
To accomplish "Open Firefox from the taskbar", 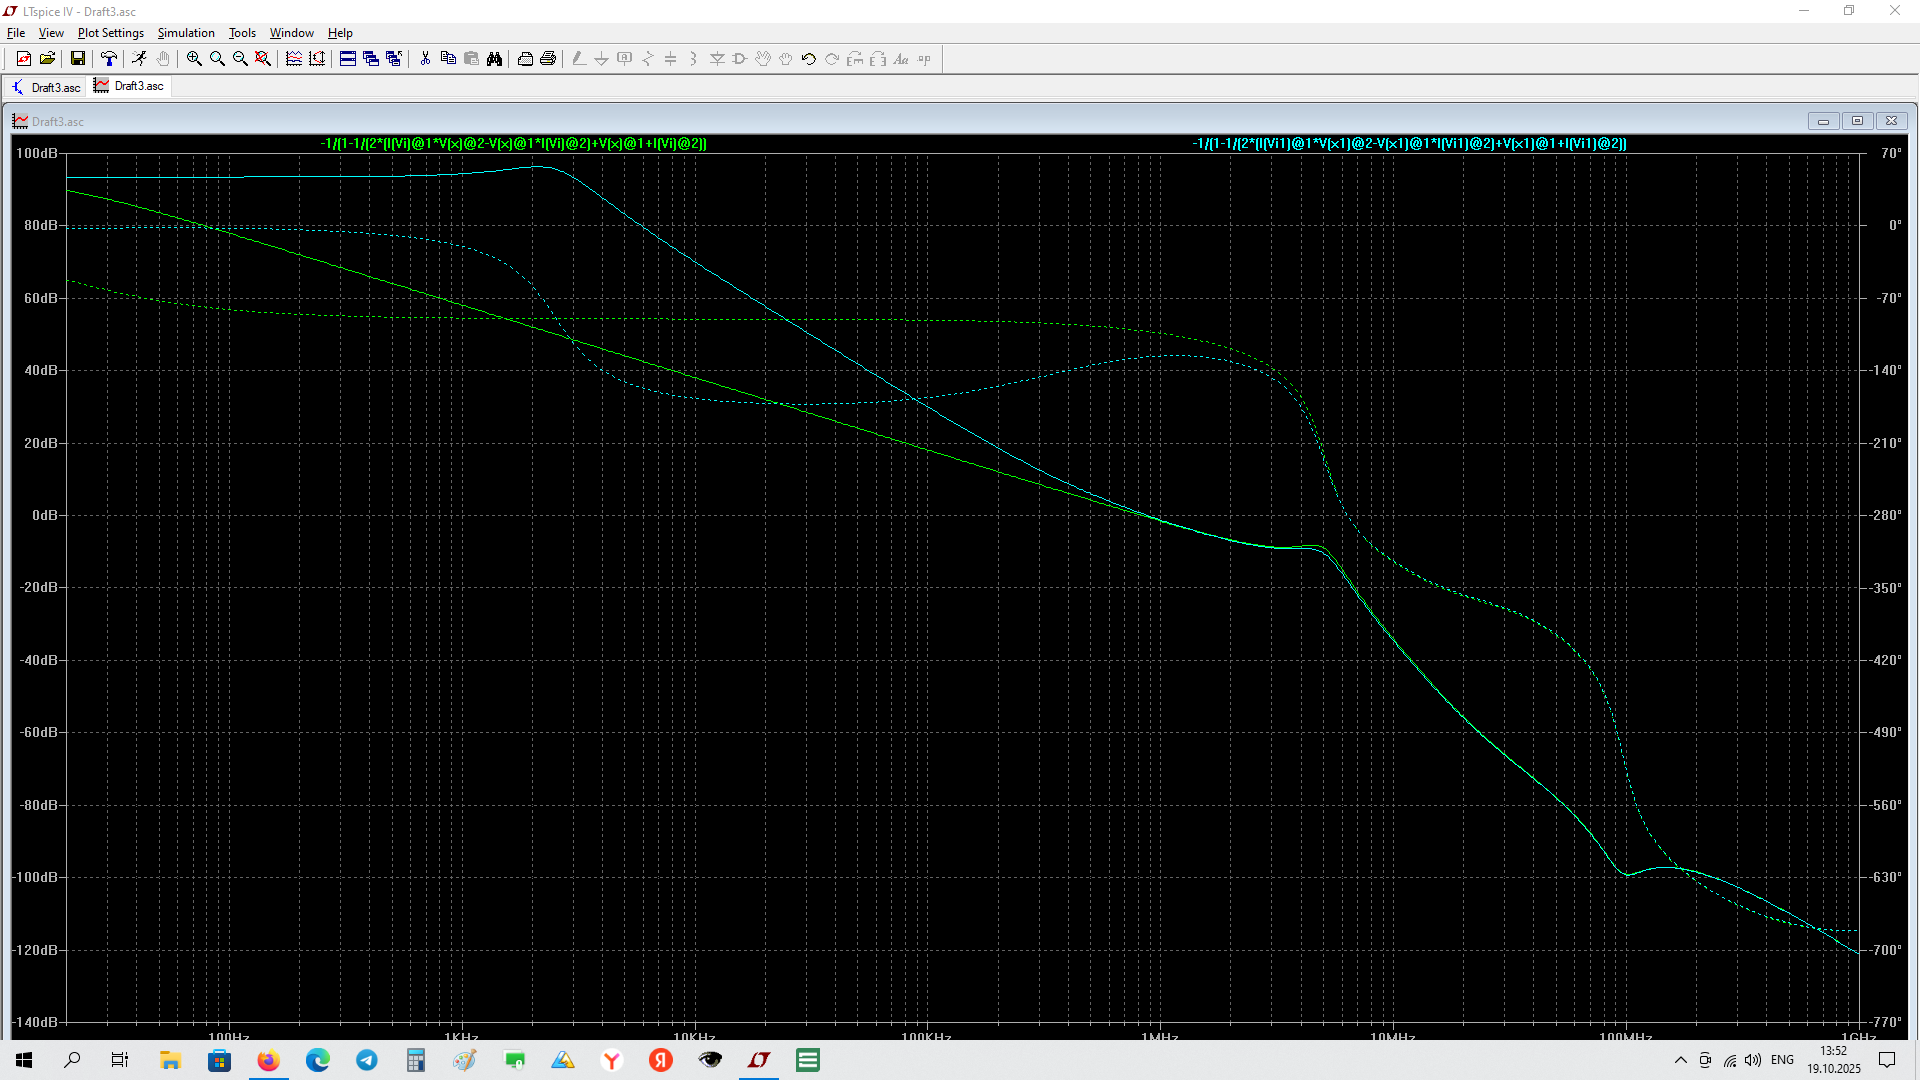I will coord(268,1060).
